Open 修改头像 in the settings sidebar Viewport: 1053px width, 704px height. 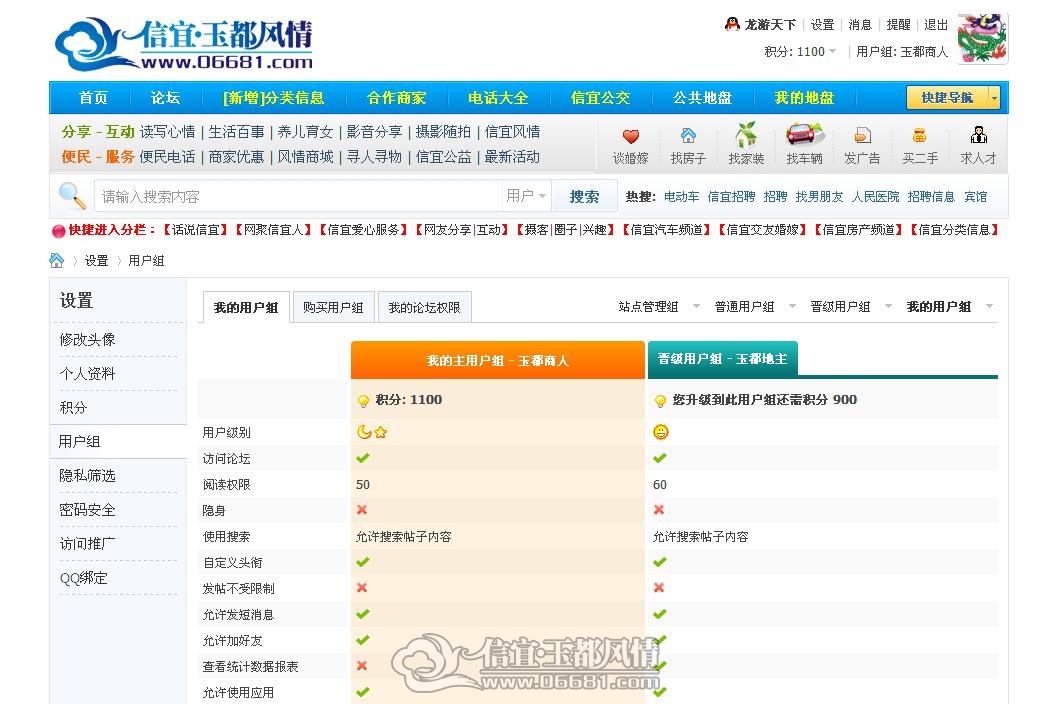87,340
